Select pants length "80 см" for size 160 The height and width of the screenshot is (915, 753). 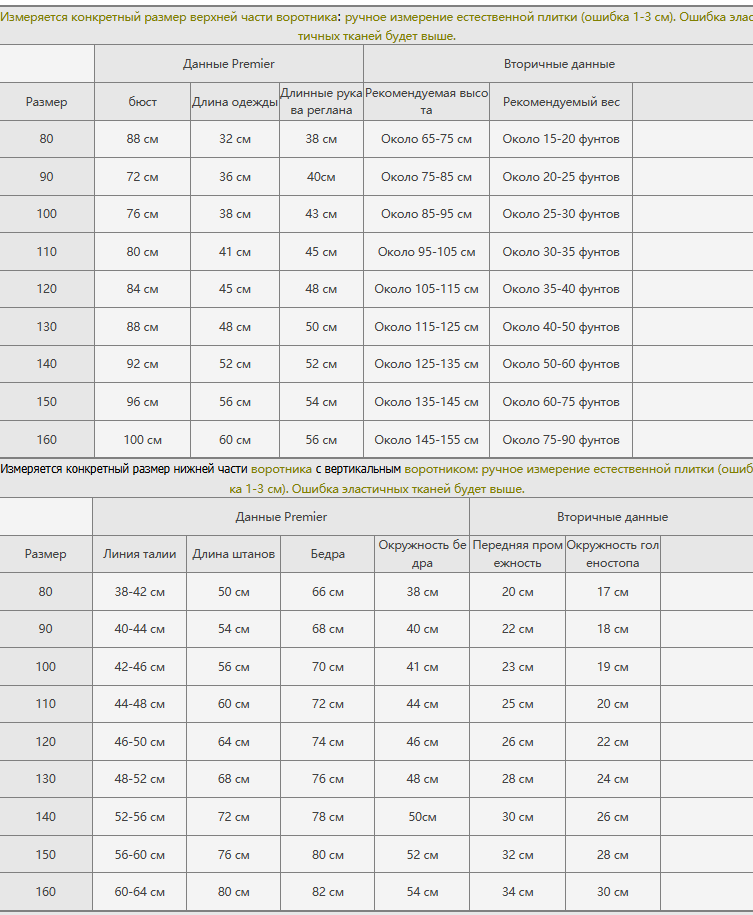233,892
